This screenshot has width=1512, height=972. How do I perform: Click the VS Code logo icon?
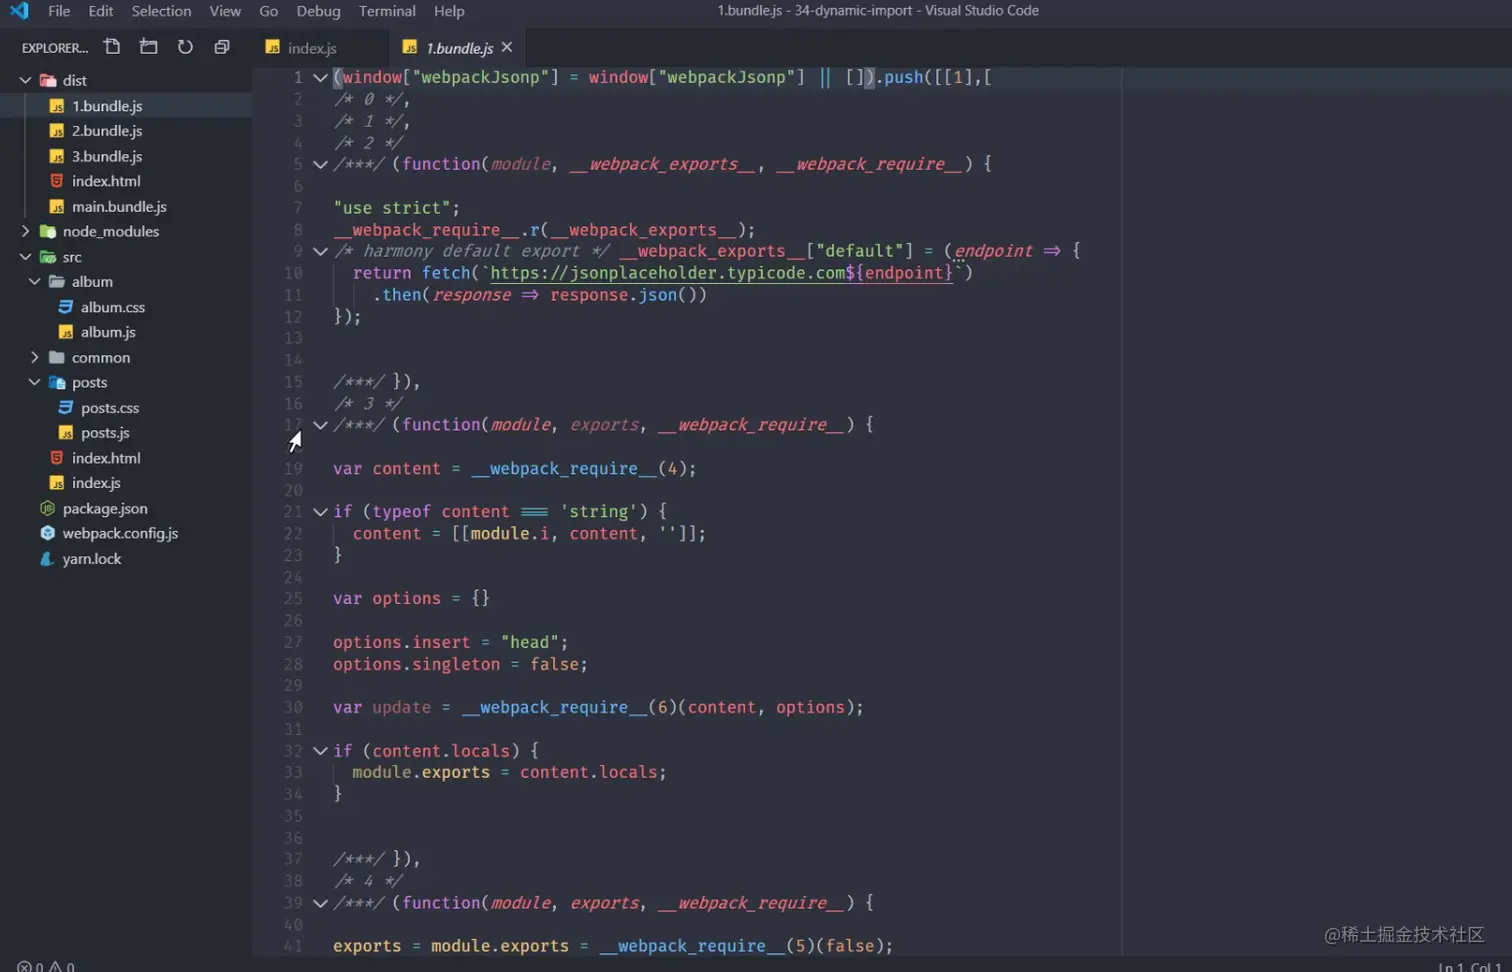(x=19, y=11)
